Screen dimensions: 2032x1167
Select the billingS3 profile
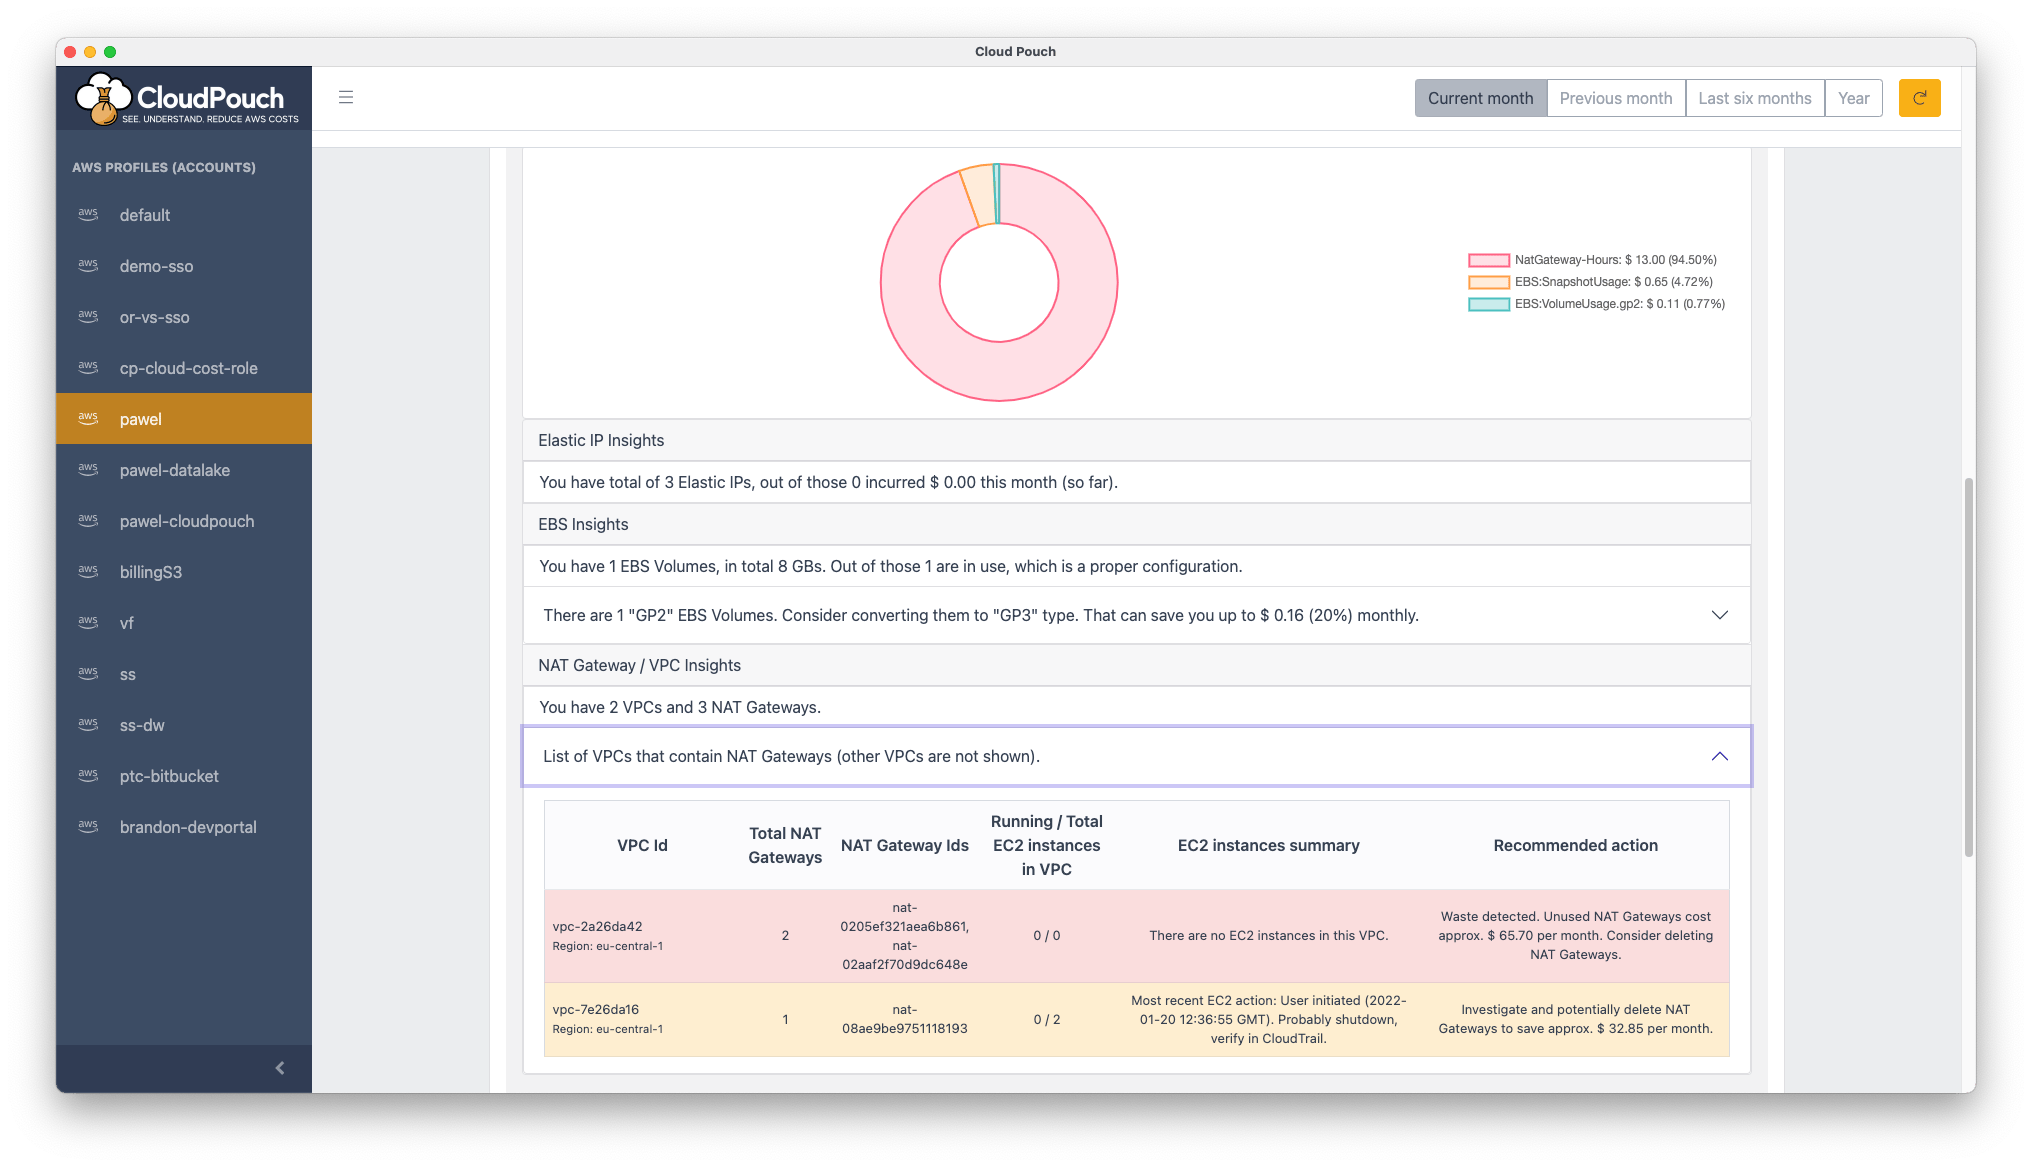click(184, 572)
